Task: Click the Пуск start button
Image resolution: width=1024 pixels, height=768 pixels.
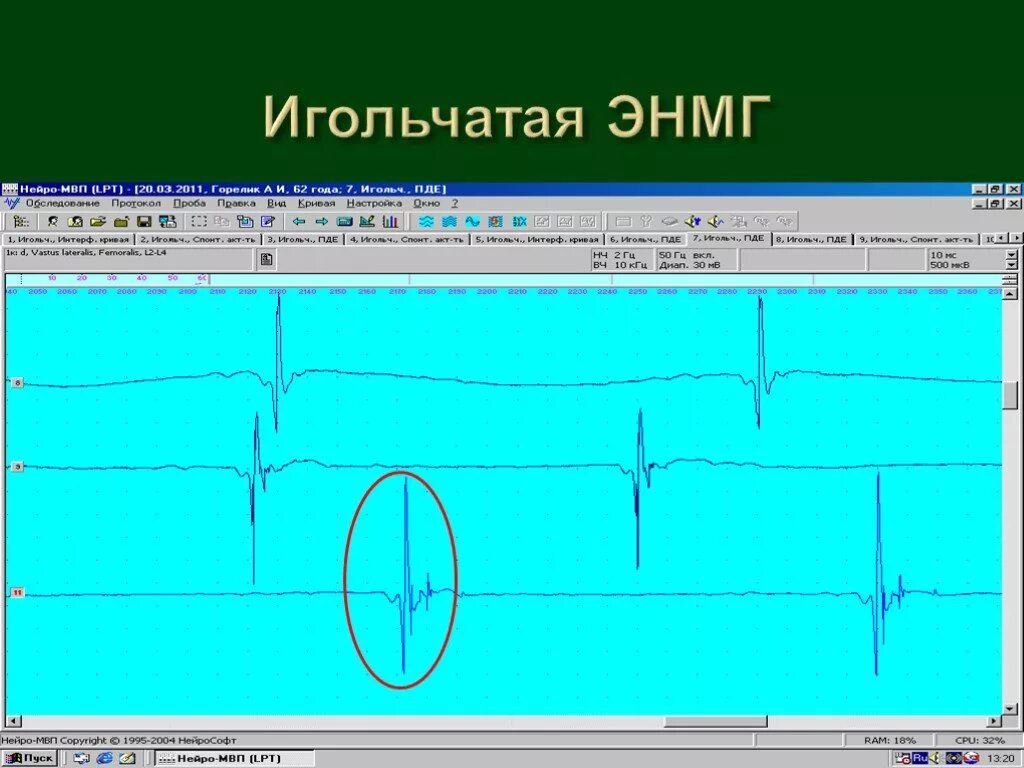Action: tap(29, 758)
